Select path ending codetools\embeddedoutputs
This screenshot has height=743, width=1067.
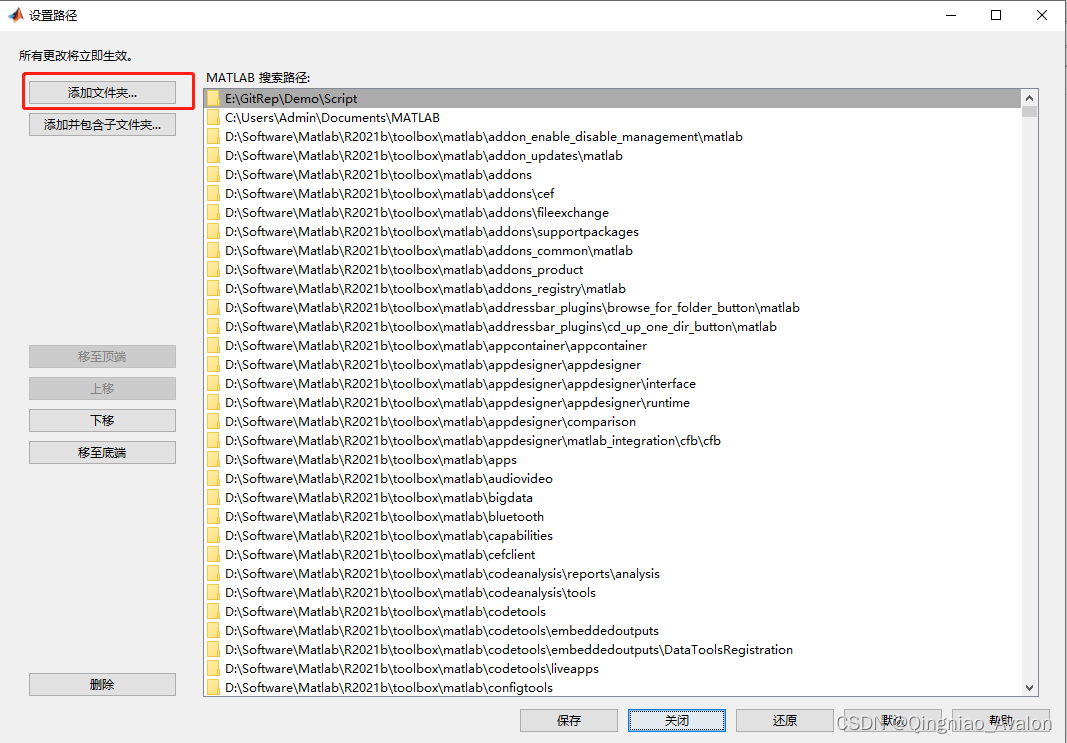tap(442, 631)
